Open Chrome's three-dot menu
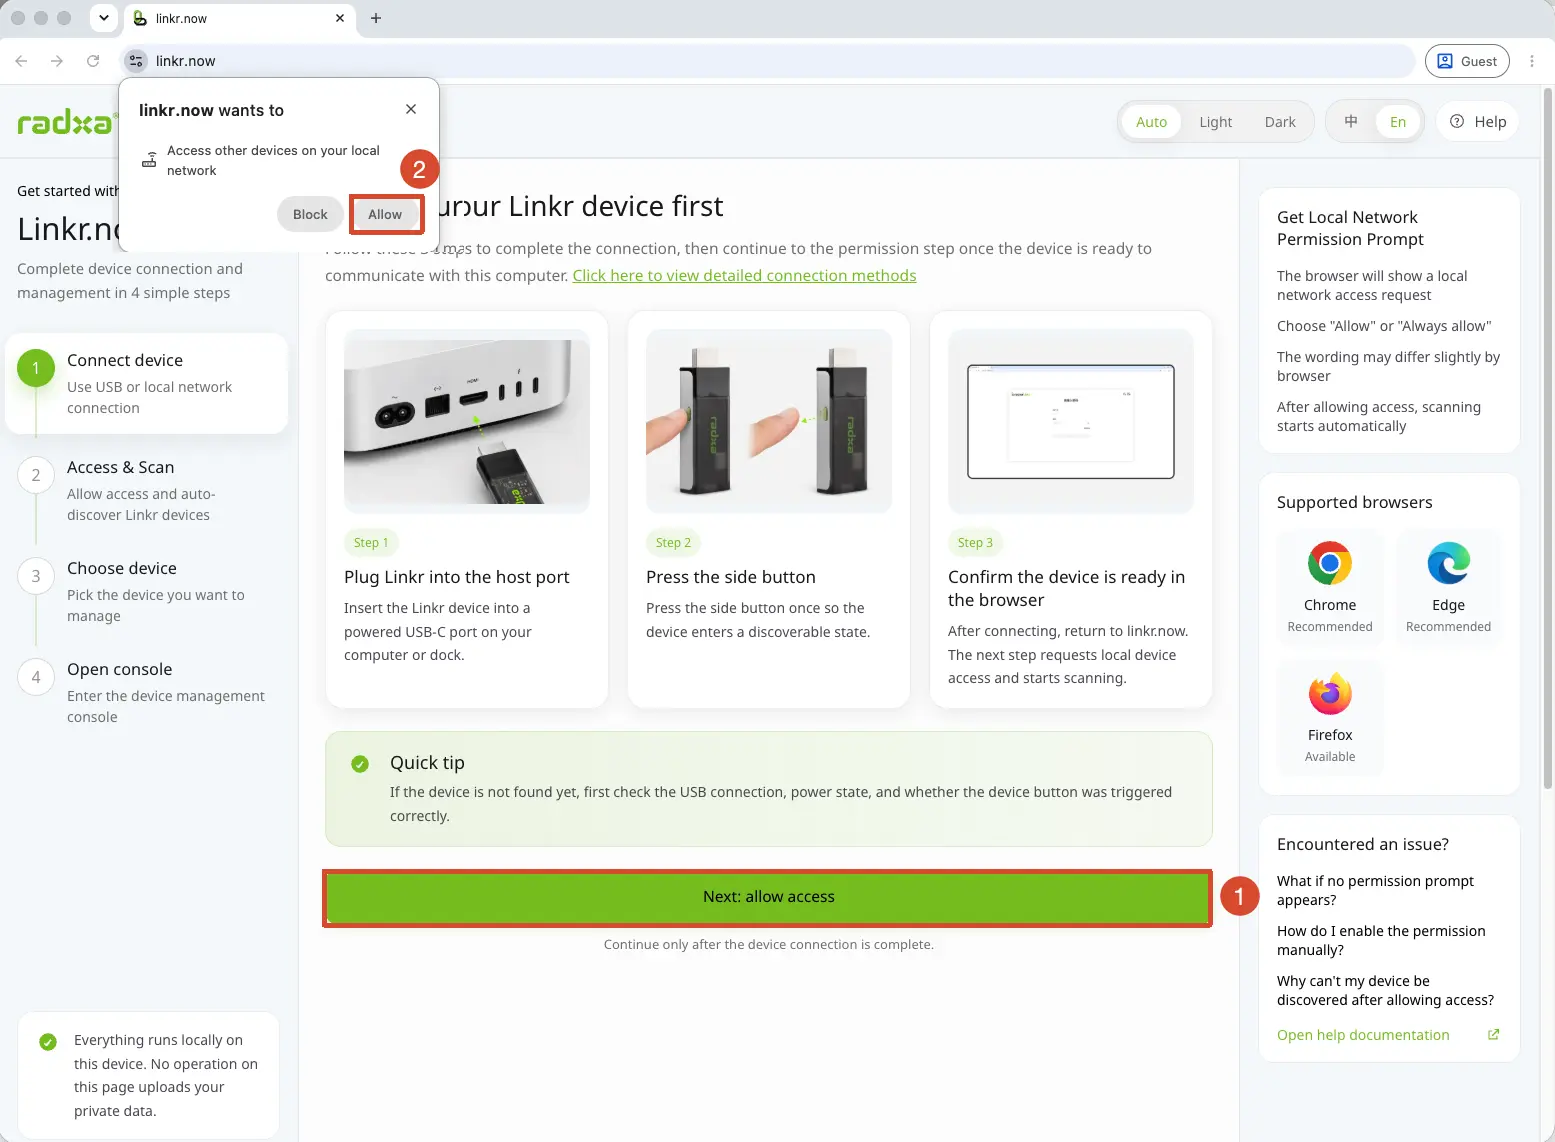Screen dimensions: 1555x1142 pos(1532,61)
